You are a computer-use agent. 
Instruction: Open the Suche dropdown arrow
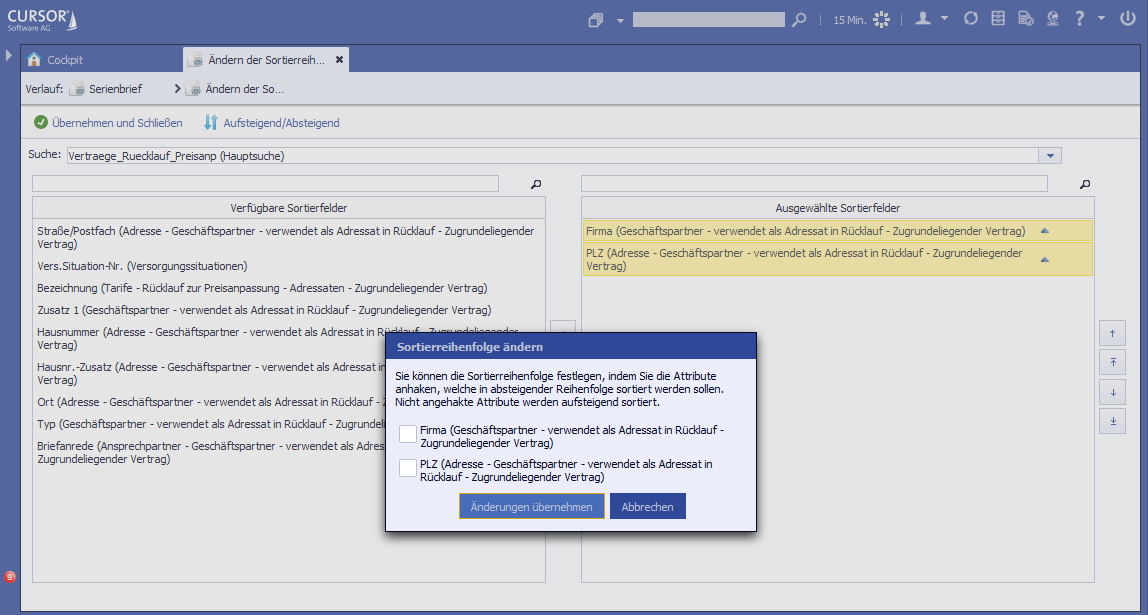pyautogui.click(x=1049, y=156)
